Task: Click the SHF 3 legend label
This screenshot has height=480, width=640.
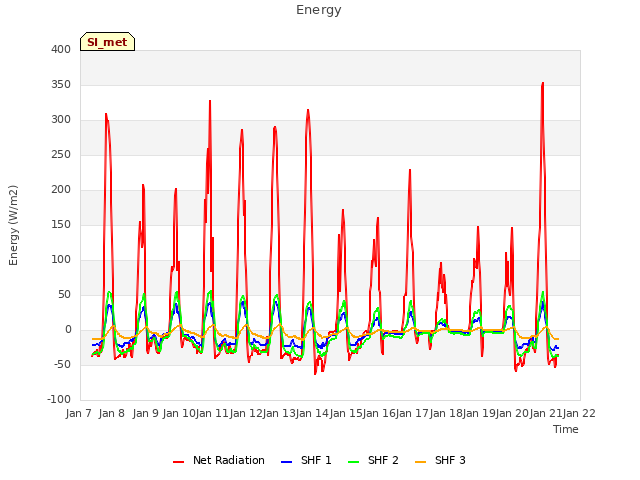Action: 450,460
